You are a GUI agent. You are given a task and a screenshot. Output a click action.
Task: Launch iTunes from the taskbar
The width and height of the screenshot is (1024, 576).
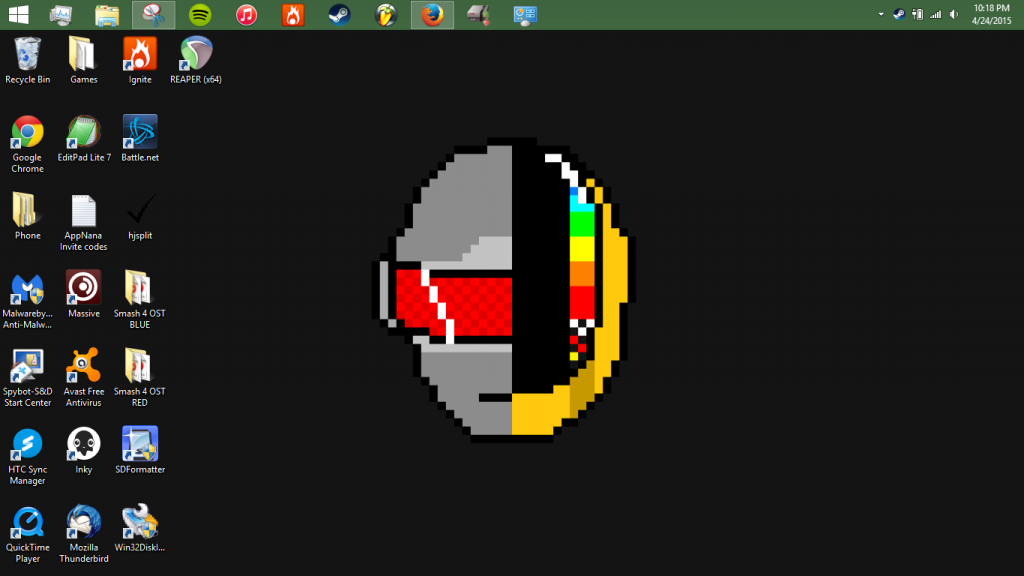246,15
